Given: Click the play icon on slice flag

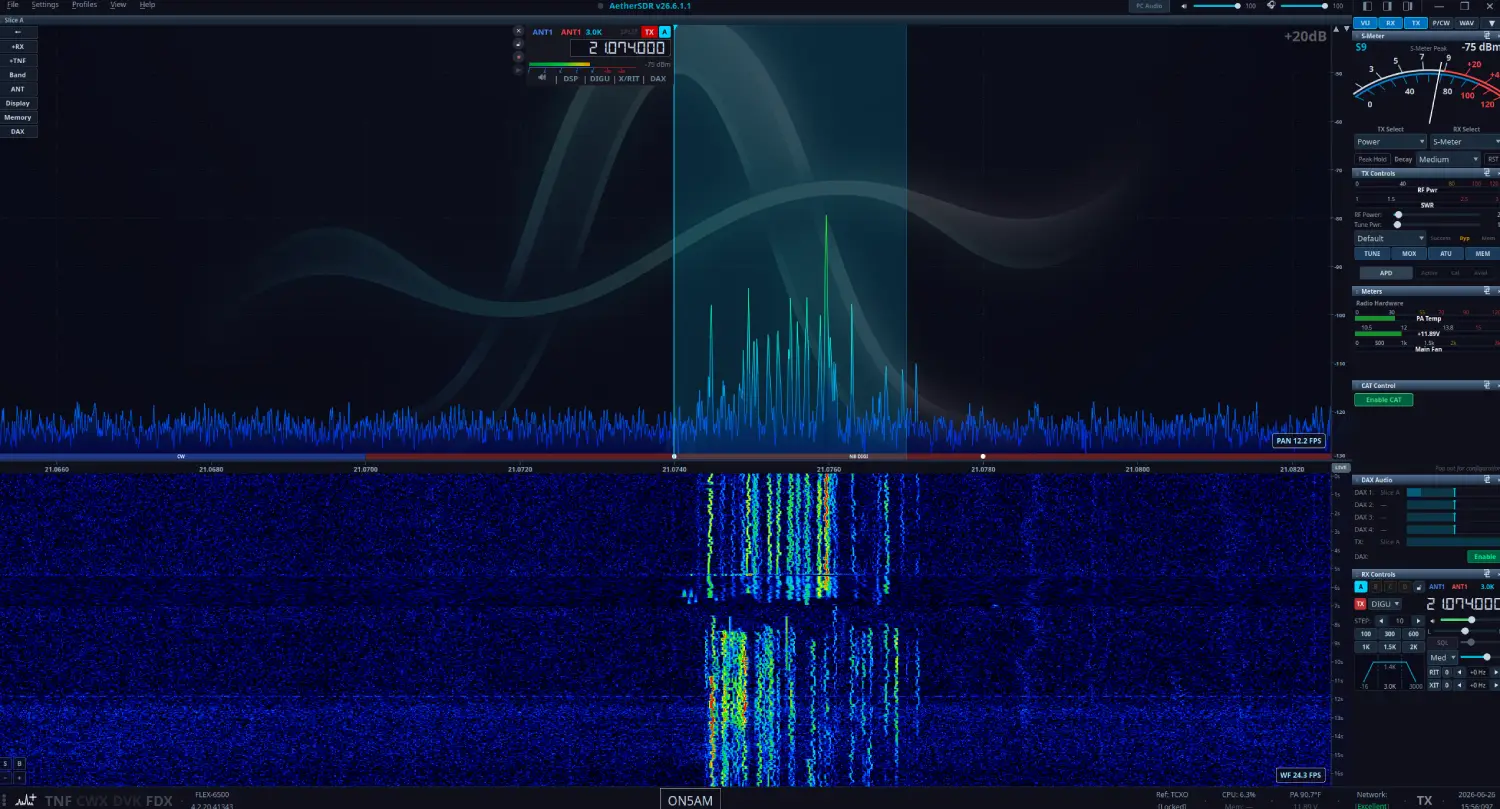Looking at the screenshot, I should coord(519,70).
